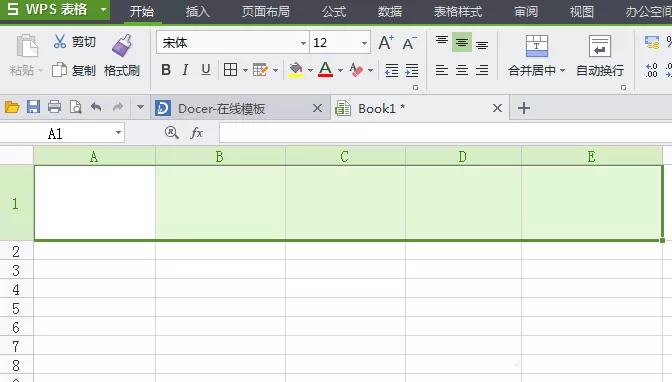Undo the last action

tap(96, 107)
